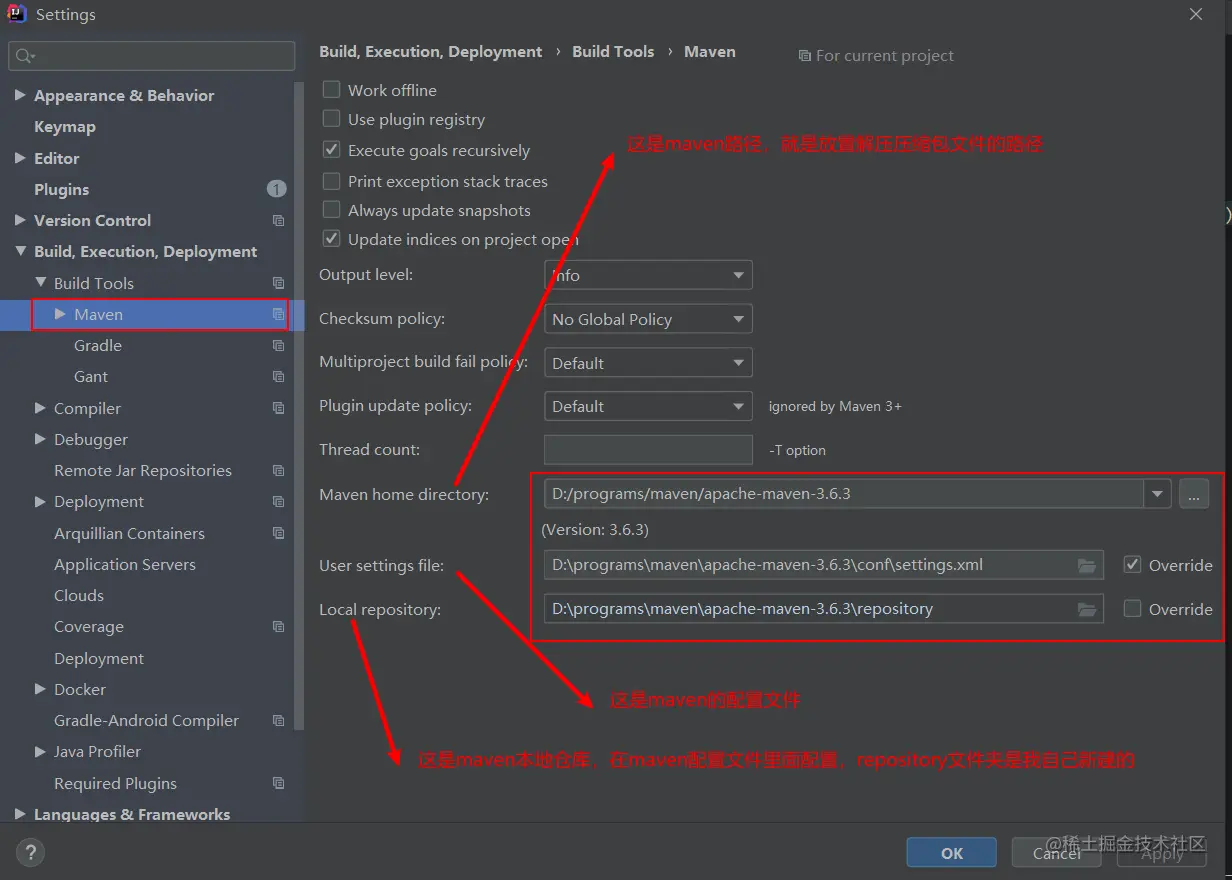This screenshot has width=1232, height=880.
Task: Click folder icon in Local repository field
Action: (1087, 609)
